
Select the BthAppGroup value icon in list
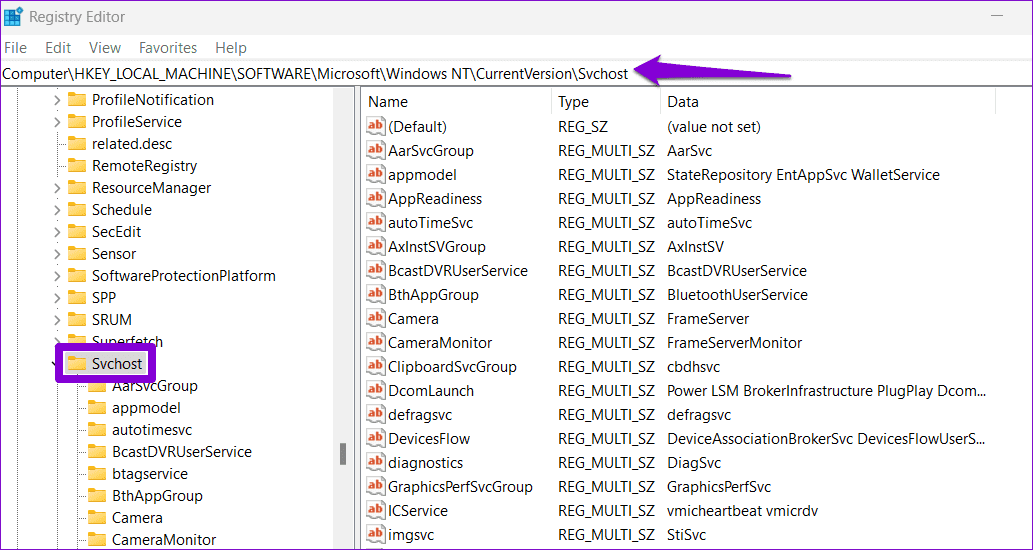376,294
